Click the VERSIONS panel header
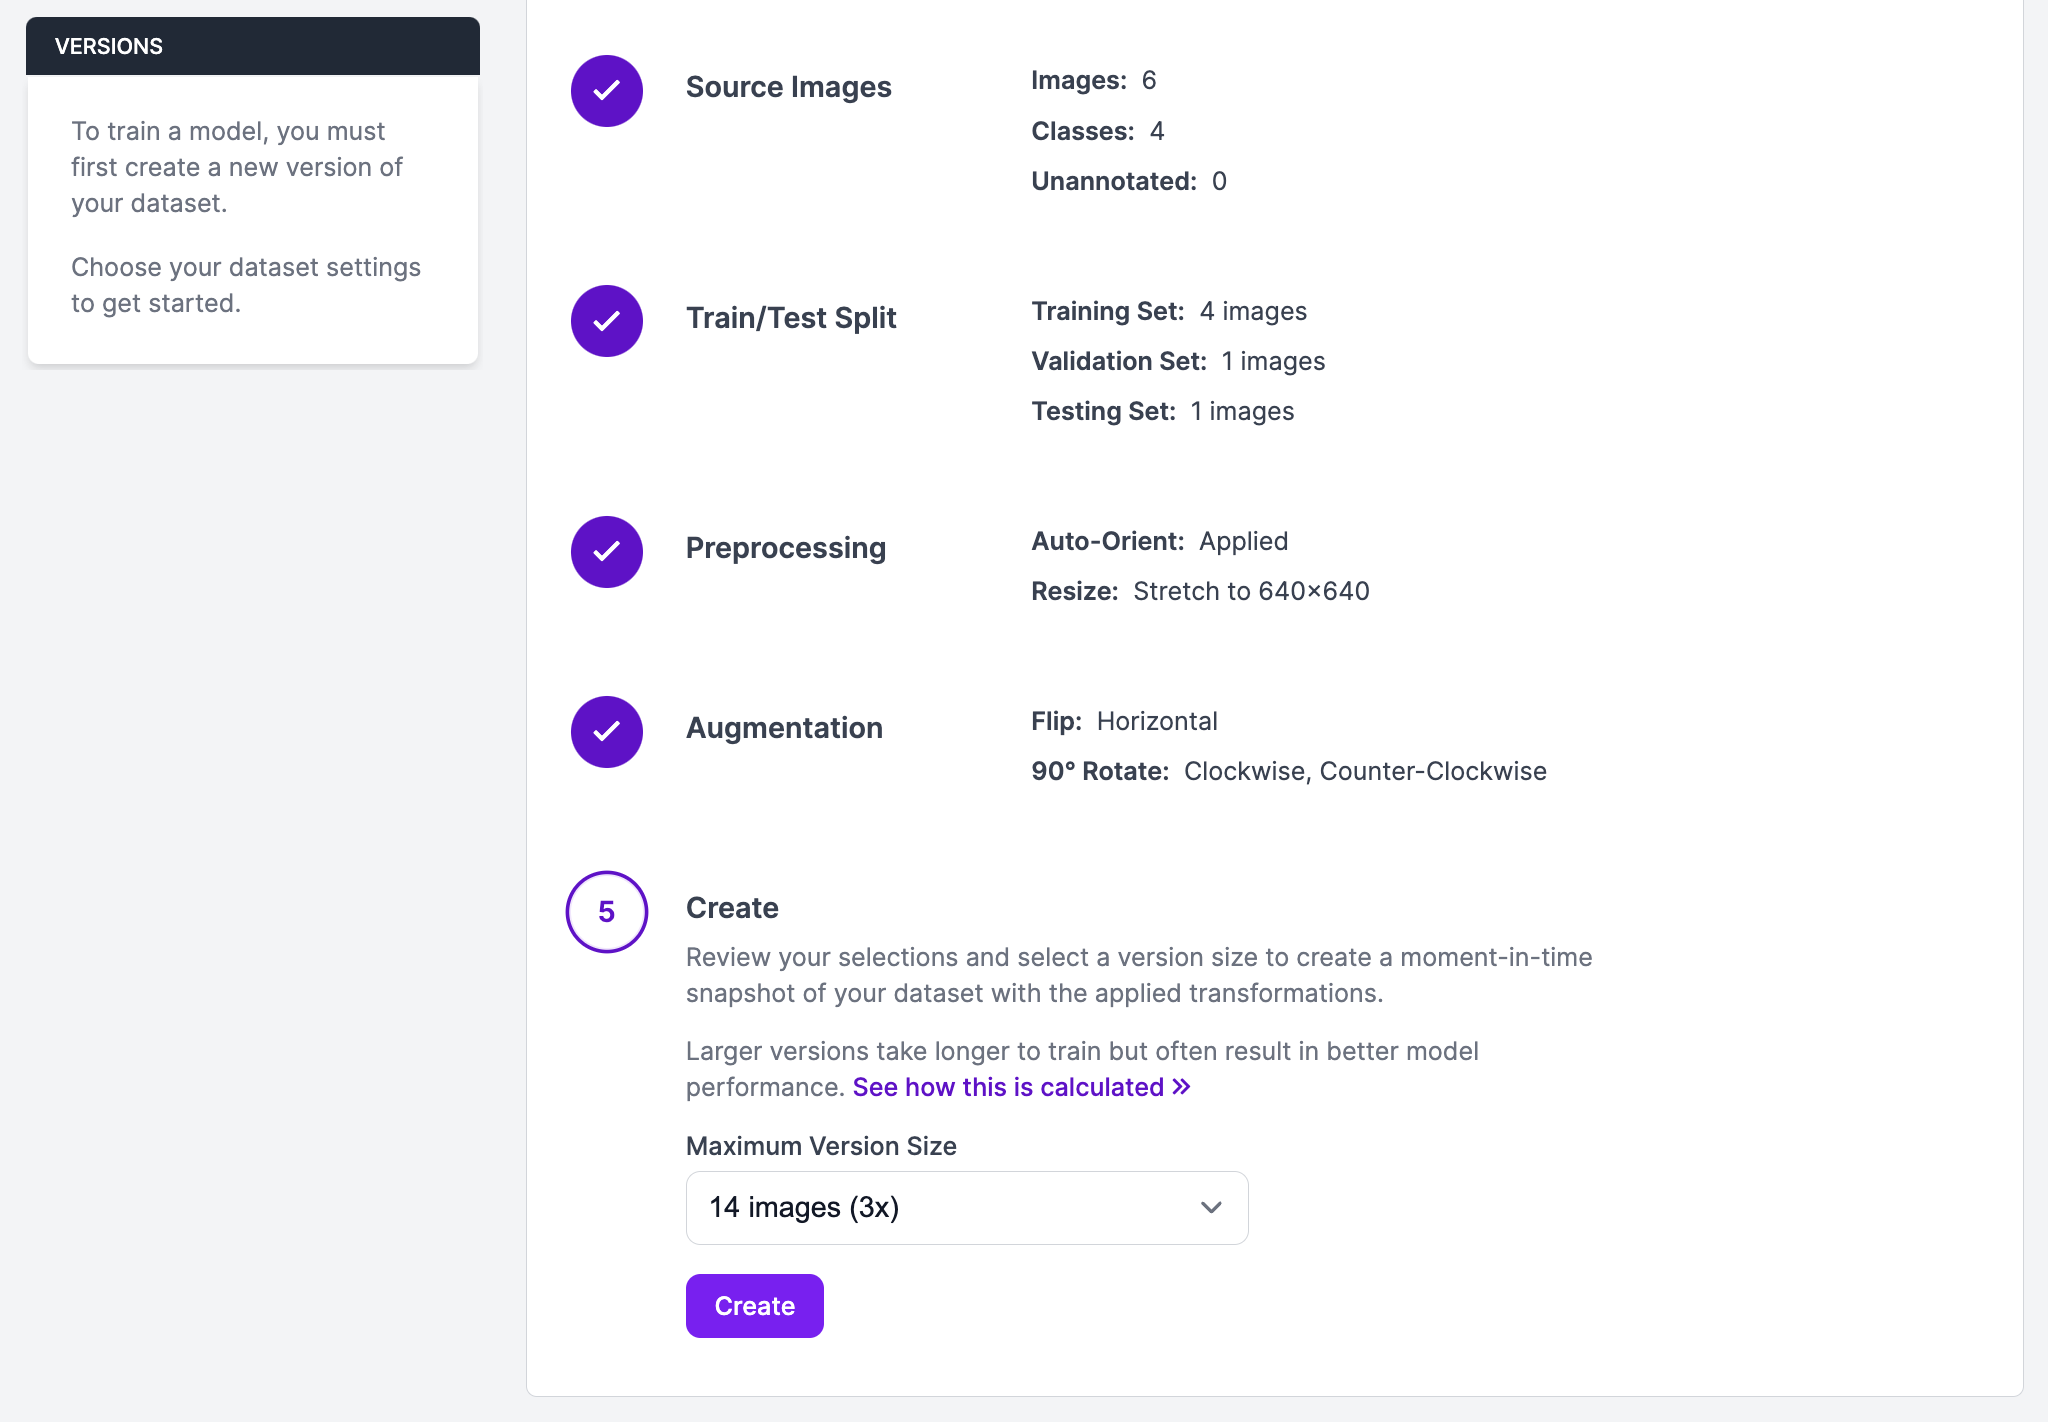2048x1422 pixels. pos(109,46)
